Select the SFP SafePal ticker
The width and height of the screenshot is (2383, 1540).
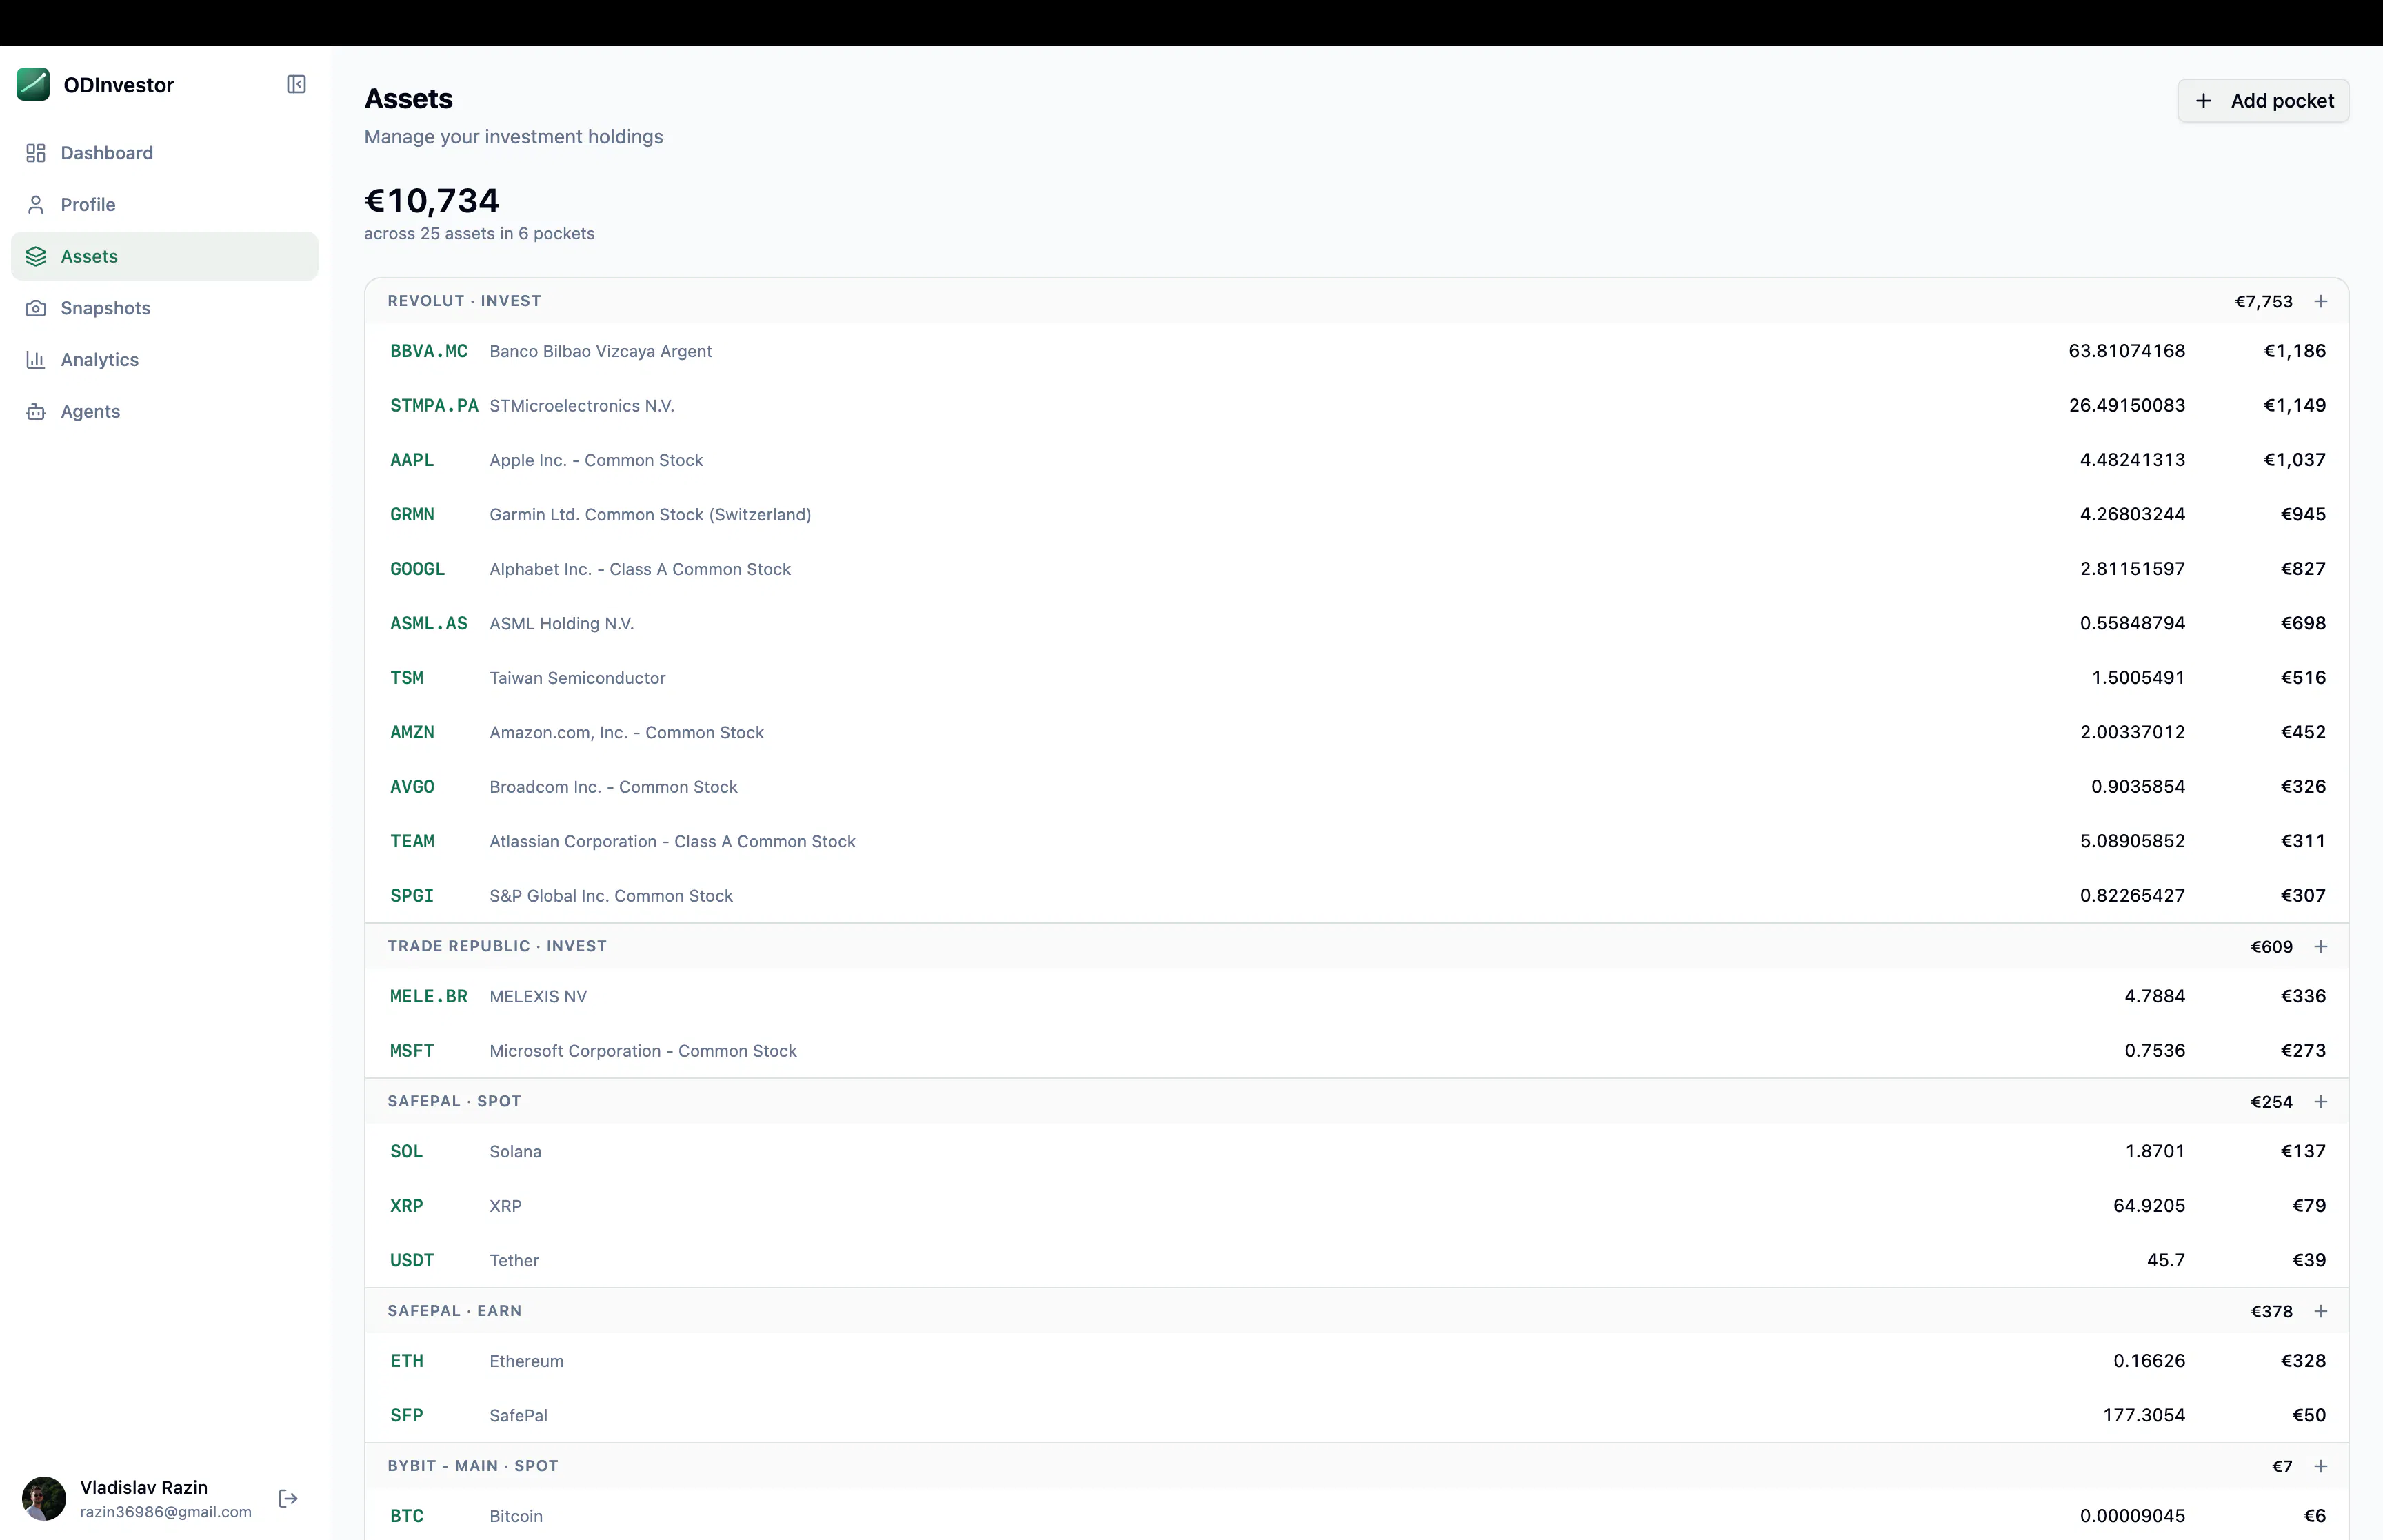(407, 1416)
